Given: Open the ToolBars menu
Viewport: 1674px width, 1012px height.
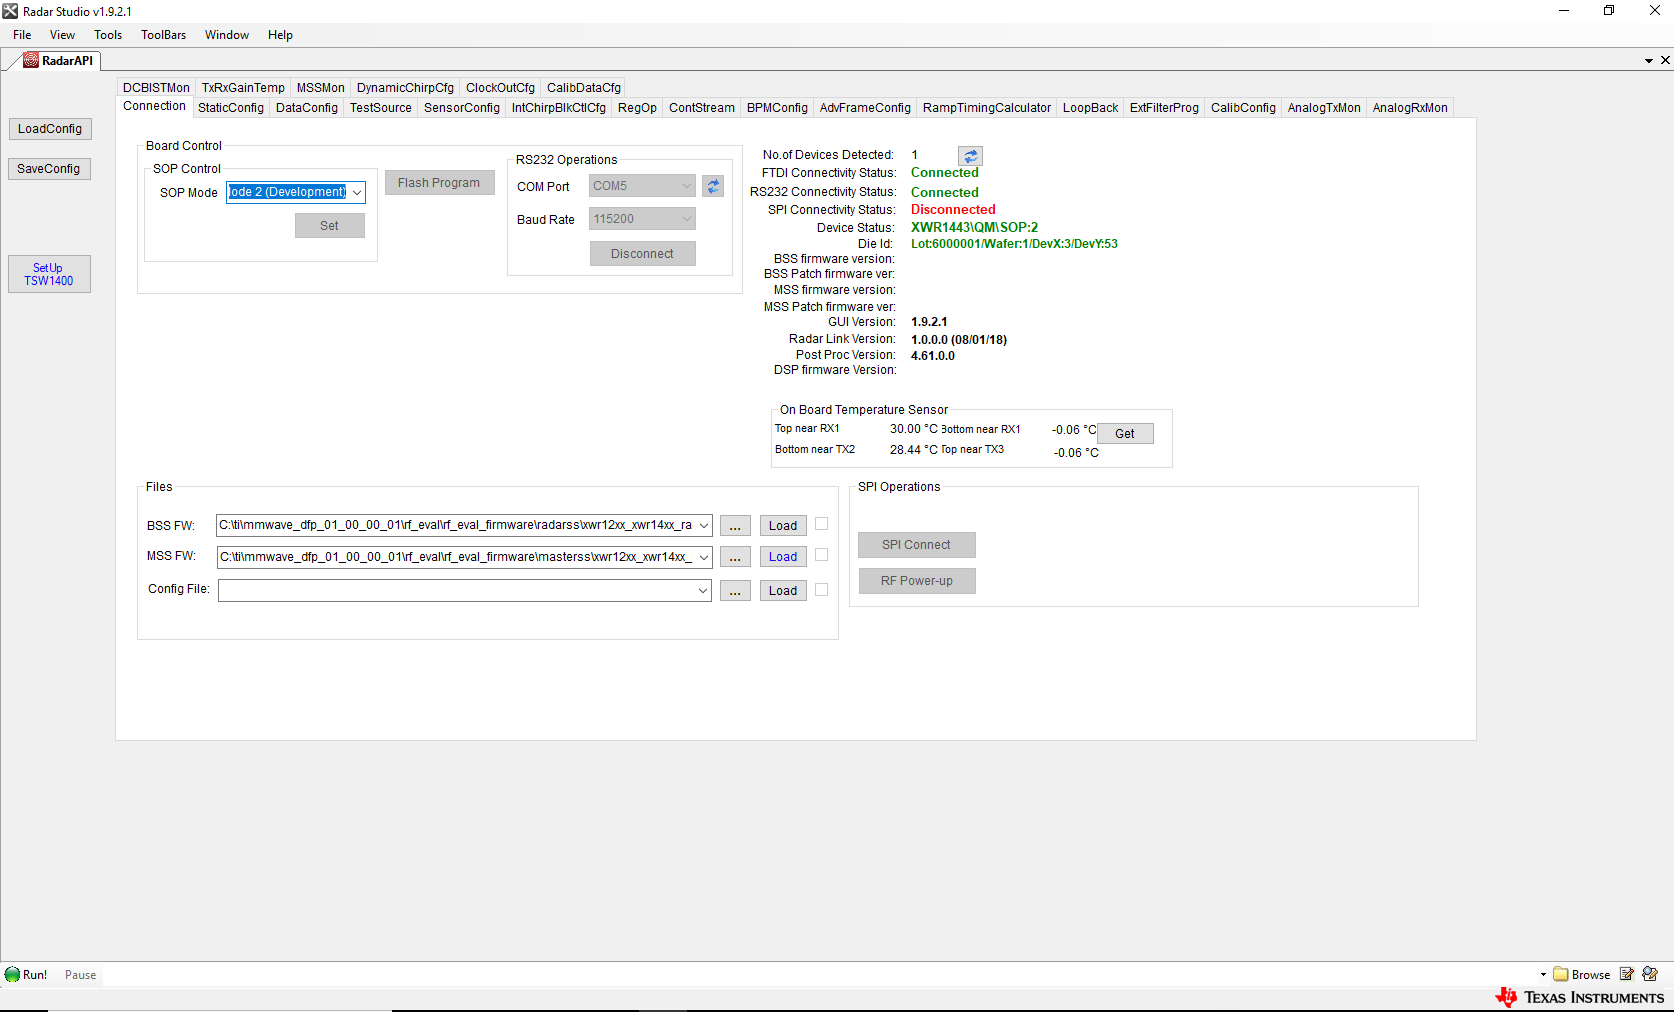Looking at the screenshot, I should (x=164, y=35).
